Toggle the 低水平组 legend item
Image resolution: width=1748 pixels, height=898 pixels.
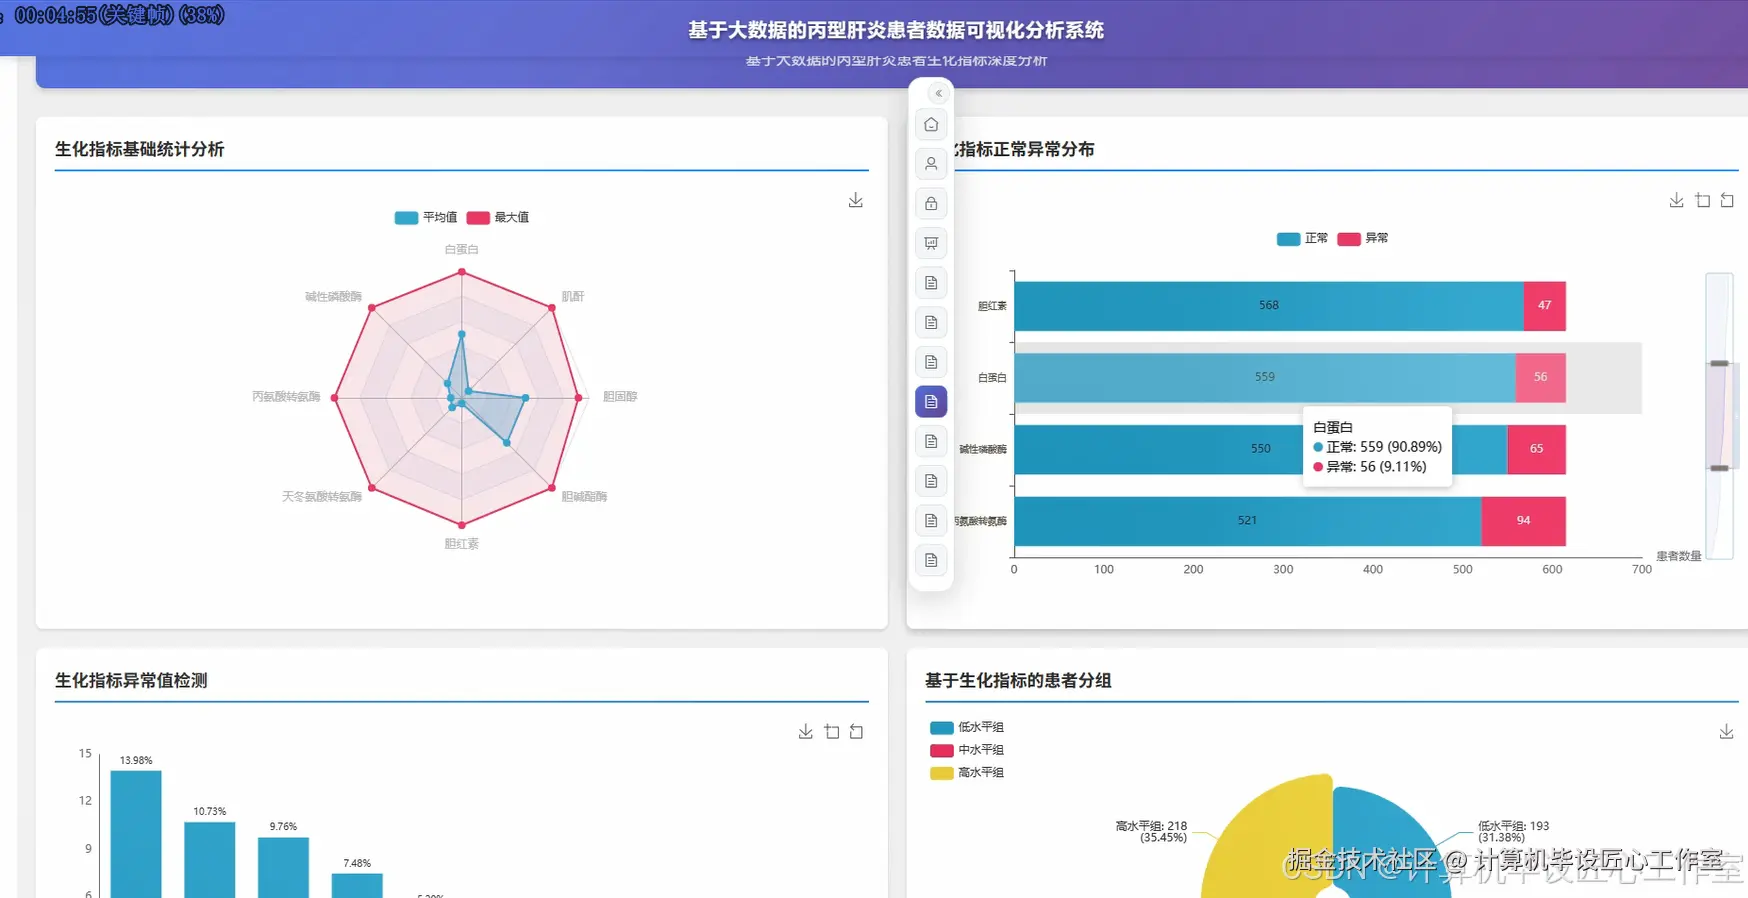967,727
